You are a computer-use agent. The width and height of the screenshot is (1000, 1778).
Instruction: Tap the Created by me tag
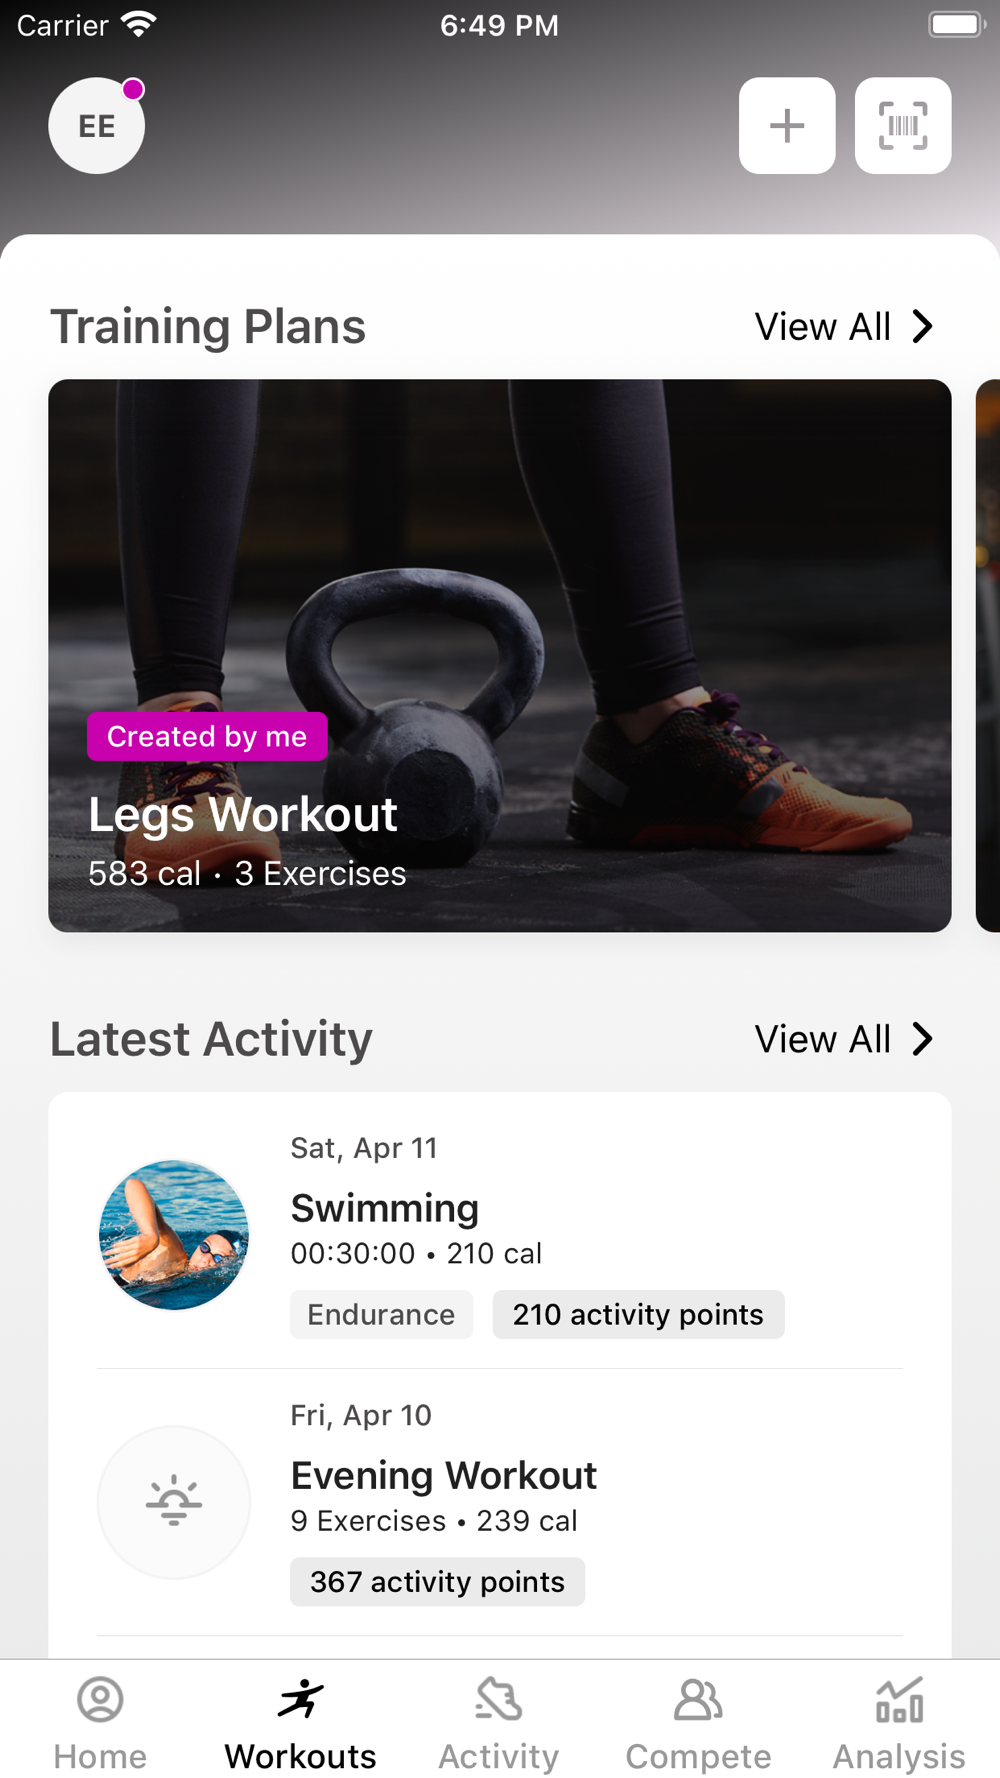click(x=207, y=737)
